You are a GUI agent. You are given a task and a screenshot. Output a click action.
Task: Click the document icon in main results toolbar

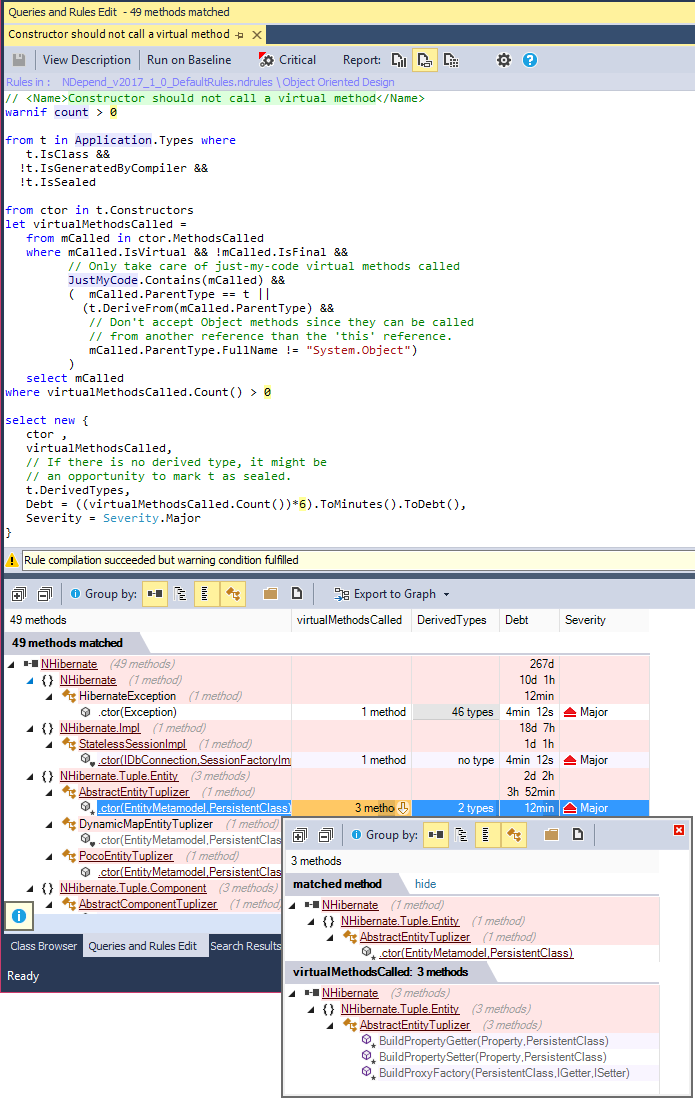click(x=297, y=594)
